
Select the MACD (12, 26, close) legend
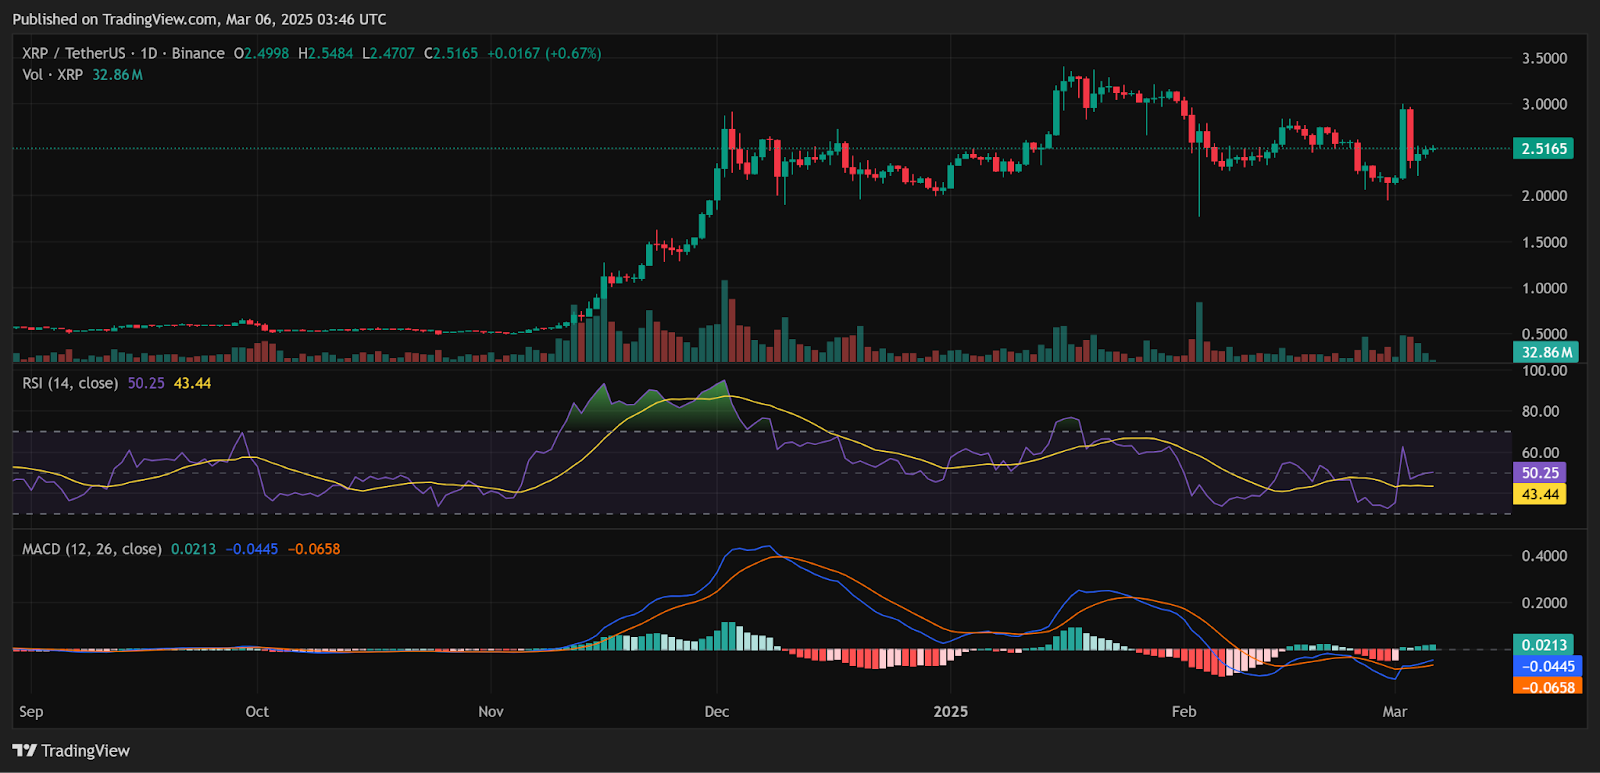coord(92,549)
